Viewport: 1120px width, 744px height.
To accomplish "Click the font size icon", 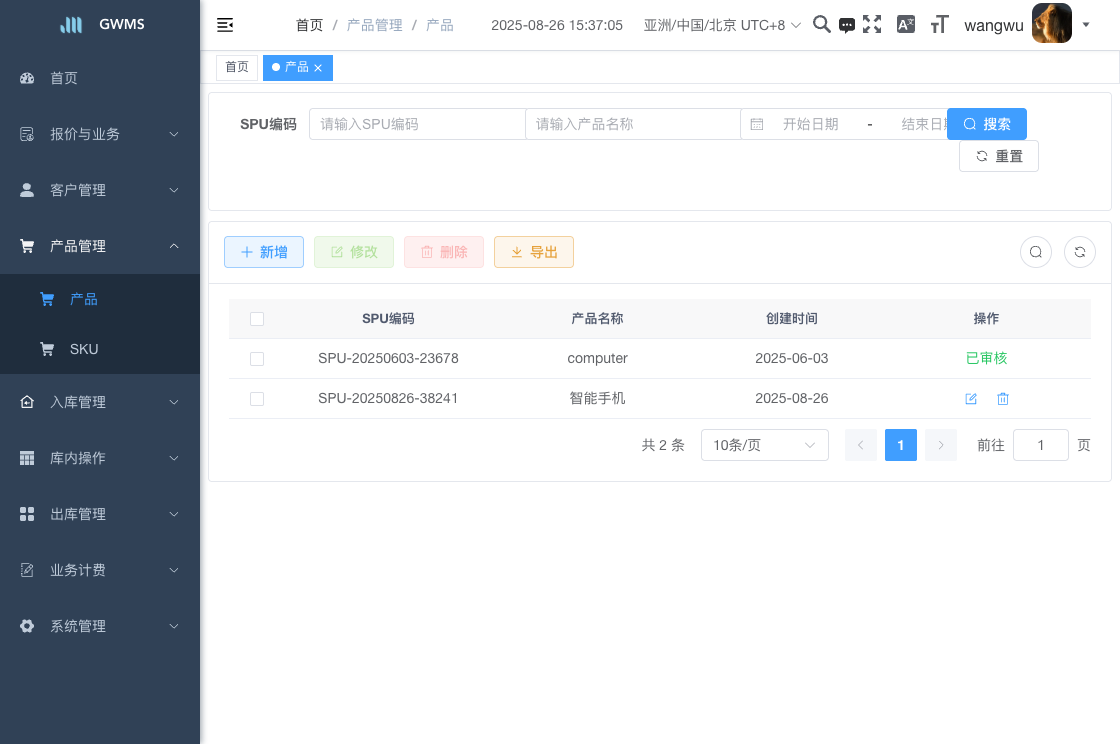I will (x=939, y=25).
